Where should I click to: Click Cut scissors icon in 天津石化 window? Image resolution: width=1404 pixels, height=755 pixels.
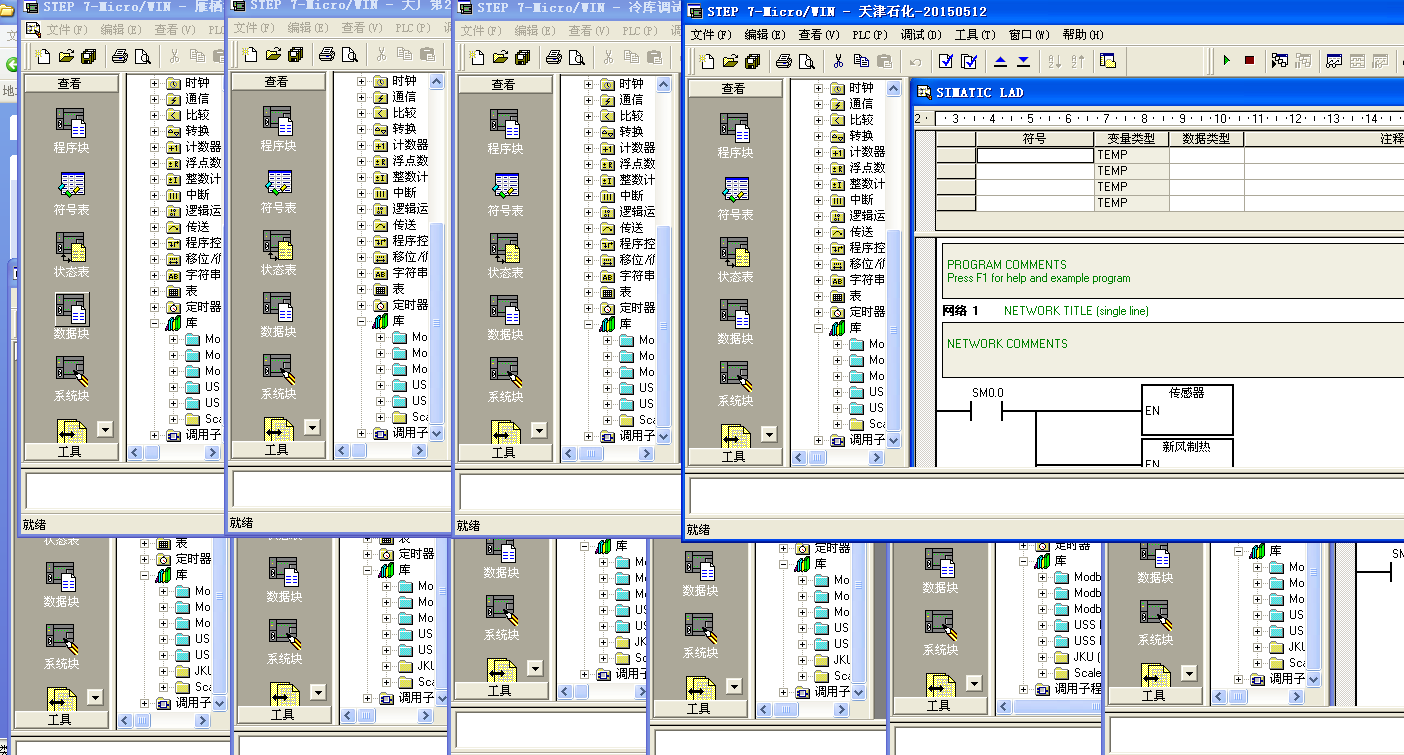click(839, 61)
